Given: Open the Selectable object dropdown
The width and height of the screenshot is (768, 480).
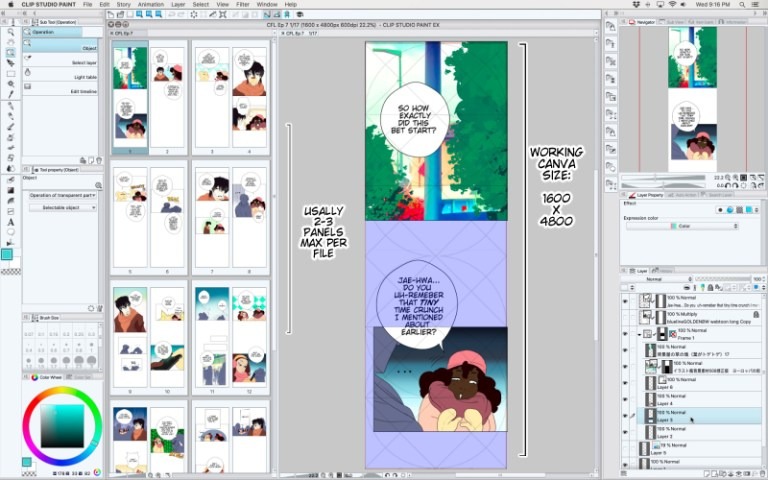Looking at the screenshot, I should coord(62,208).
